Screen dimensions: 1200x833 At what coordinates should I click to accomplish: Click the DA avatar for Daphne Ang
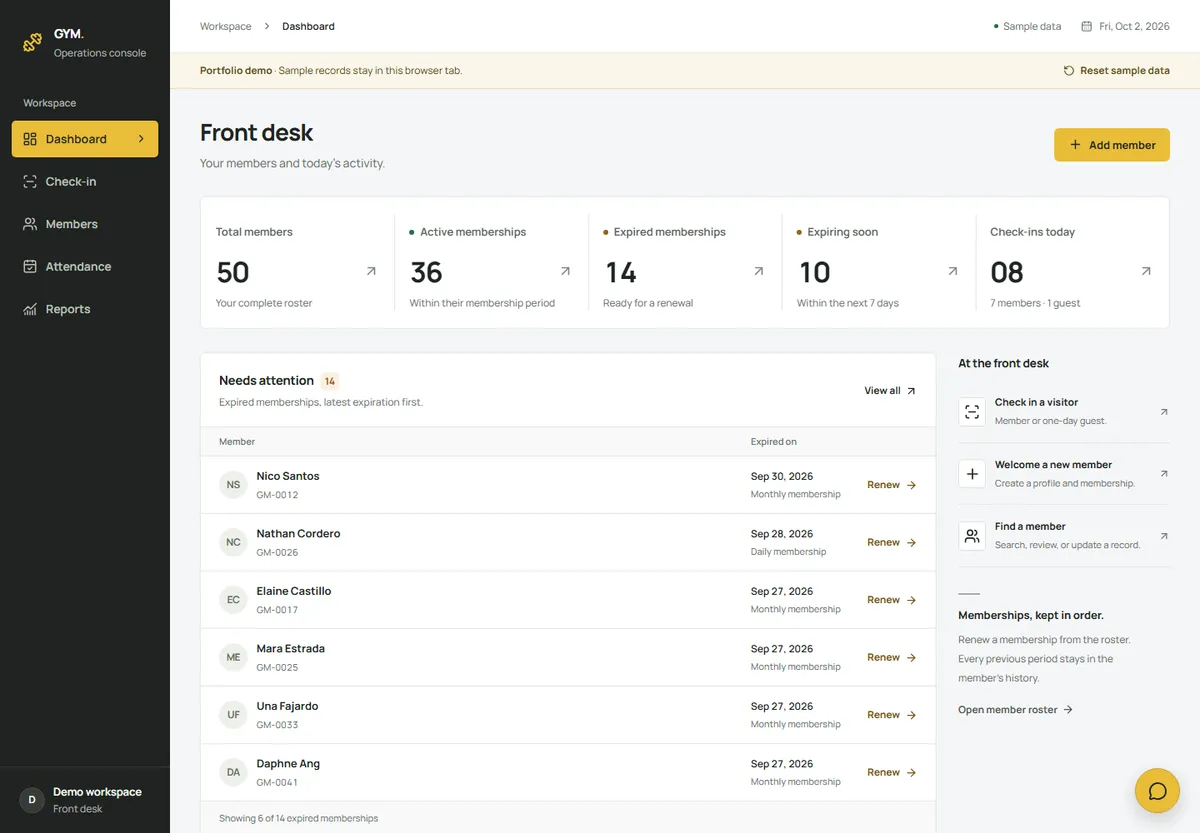coord(233,772)
